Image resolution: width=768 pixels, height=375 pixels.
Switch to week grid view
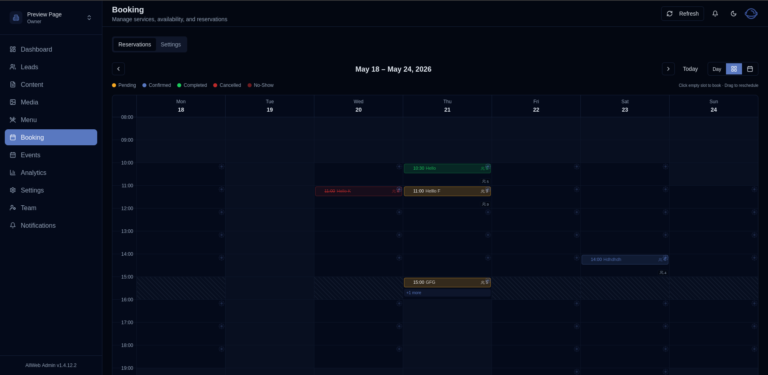[x=734, y=69]
